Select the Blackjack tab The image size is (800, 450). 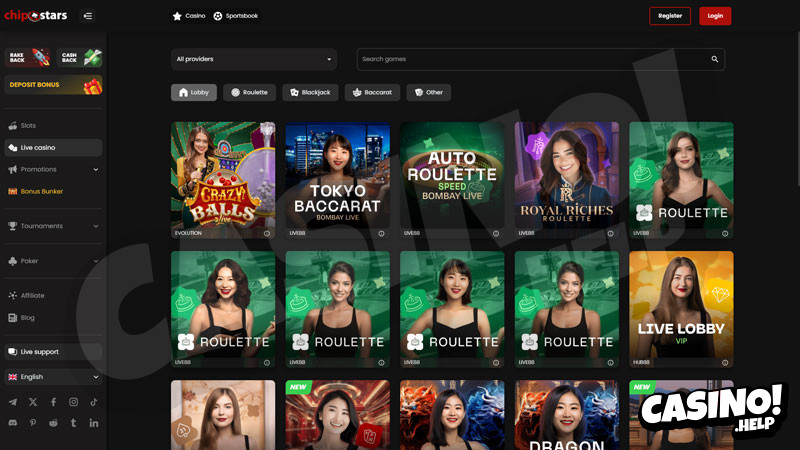pyautogui.click(x=310, y=92)
